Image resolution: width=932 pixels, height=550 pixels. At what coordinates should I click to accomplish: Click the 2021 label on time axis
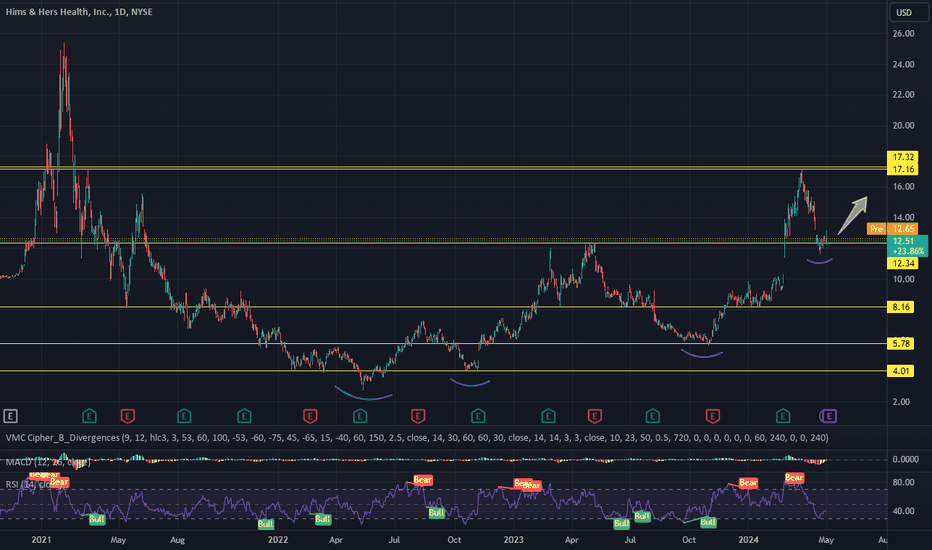(41, 540)
